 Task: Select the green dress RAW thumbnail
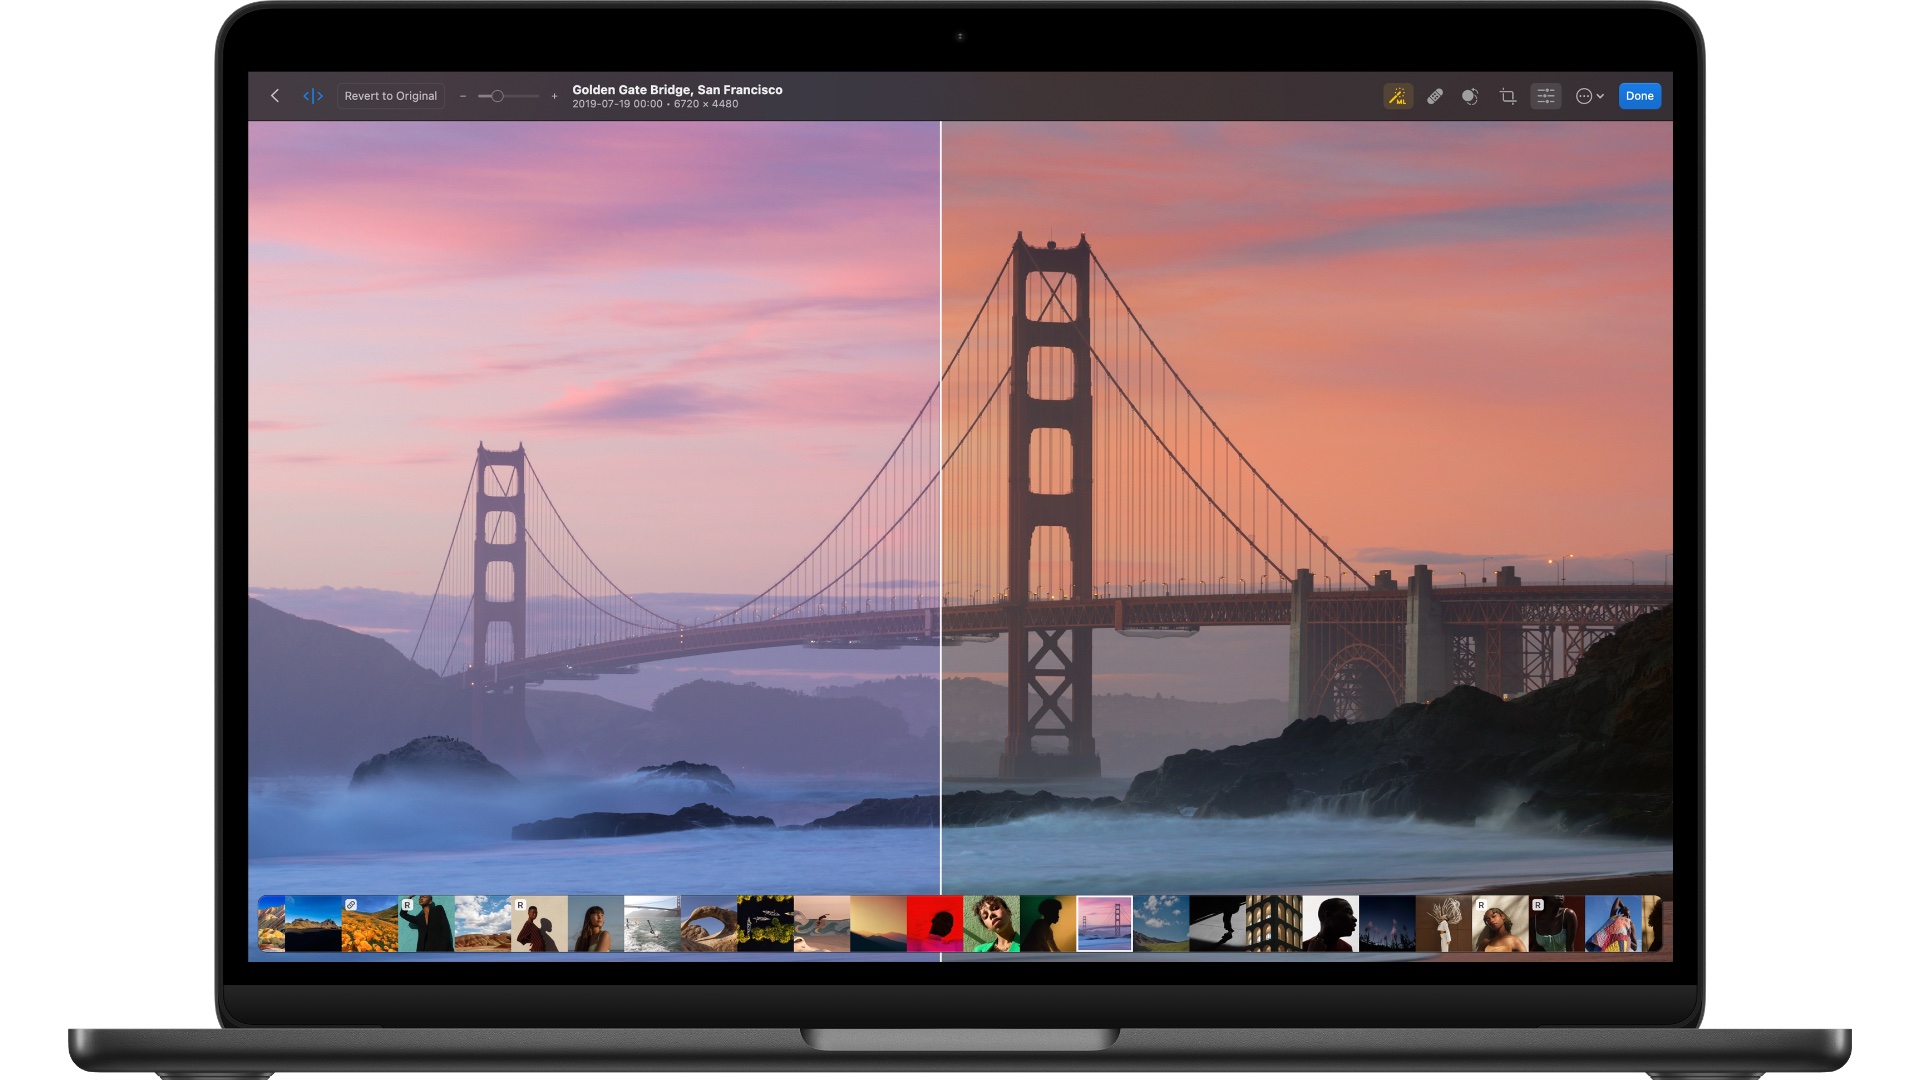coord(1557,924)
